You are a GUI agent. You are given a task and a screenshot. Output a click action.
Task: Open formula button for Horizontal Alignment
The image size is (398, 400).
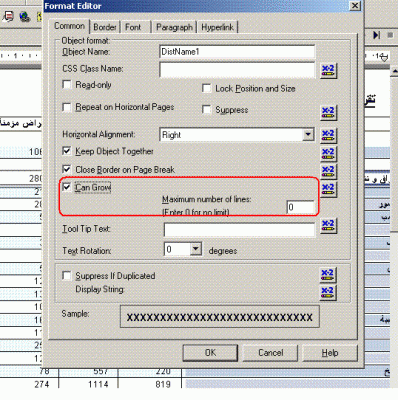tap(328, 135)
